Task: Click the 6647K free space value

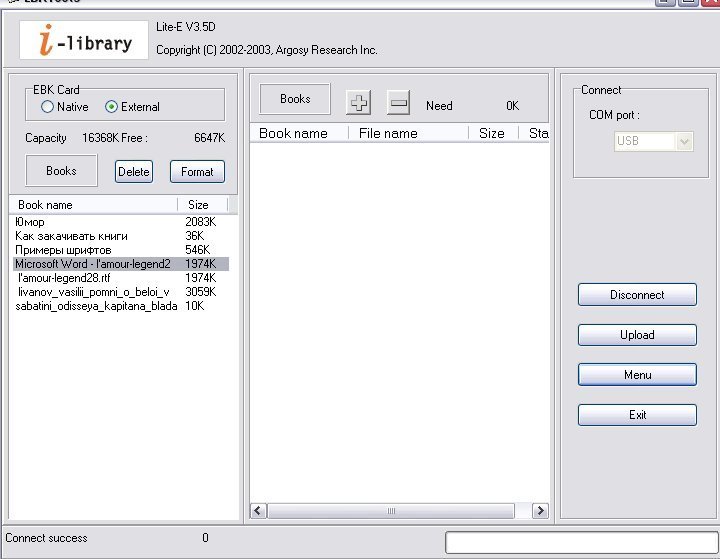Action: 209,138
